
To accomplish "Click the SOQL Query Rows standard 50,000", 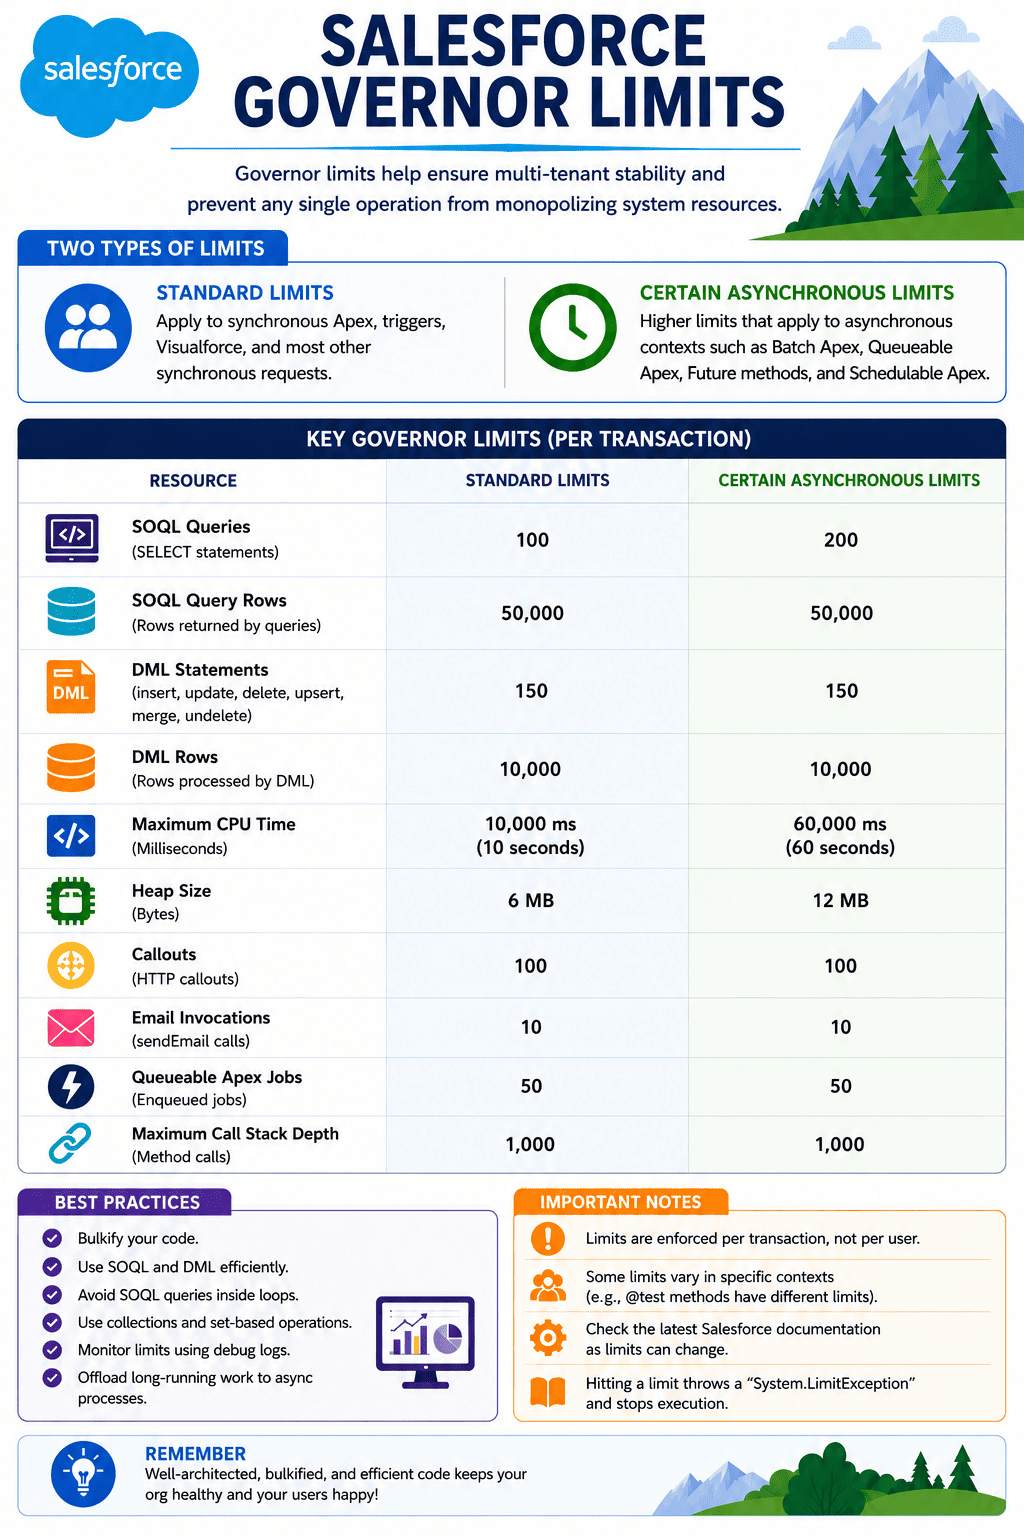I will pyautogui.click(x=532, y=613).
